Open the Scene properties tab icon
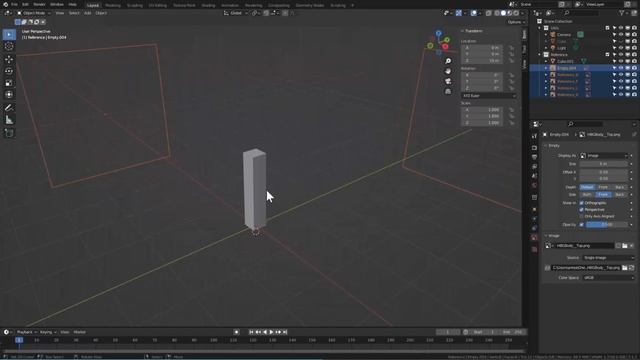Image resolution: width=640 pixels, height=360 pixels. (534, 176)
